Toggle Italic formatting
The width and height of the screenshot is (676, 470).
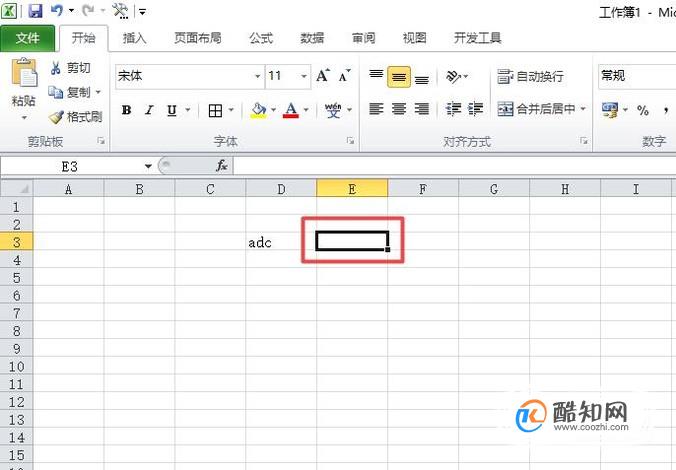click(149, 111)
